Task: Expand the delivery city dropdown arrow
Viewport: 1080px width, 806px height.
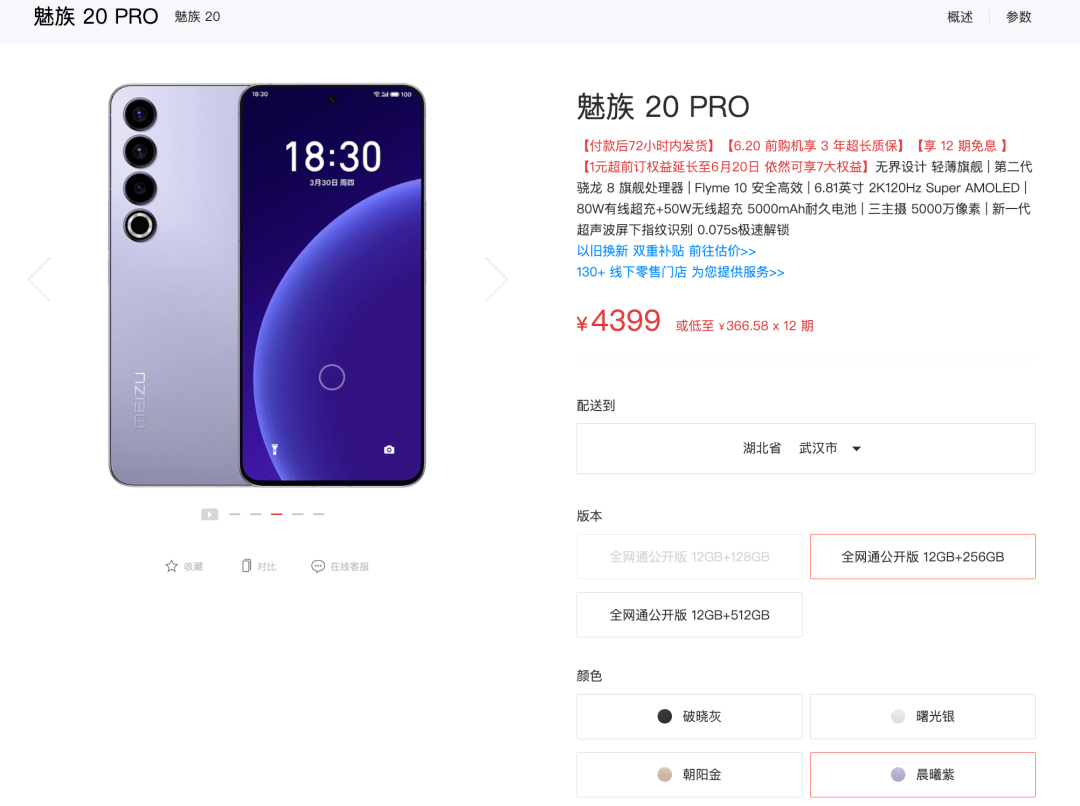Action: pyautogui.click(x=856, y=448)
